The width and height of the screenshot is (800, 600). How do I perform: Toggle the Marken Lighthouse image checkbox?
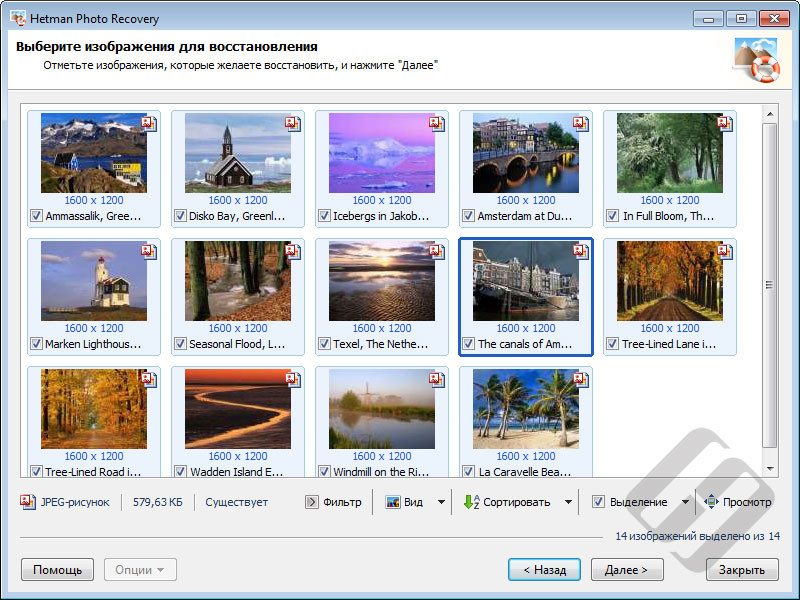(x=36, y=344)
